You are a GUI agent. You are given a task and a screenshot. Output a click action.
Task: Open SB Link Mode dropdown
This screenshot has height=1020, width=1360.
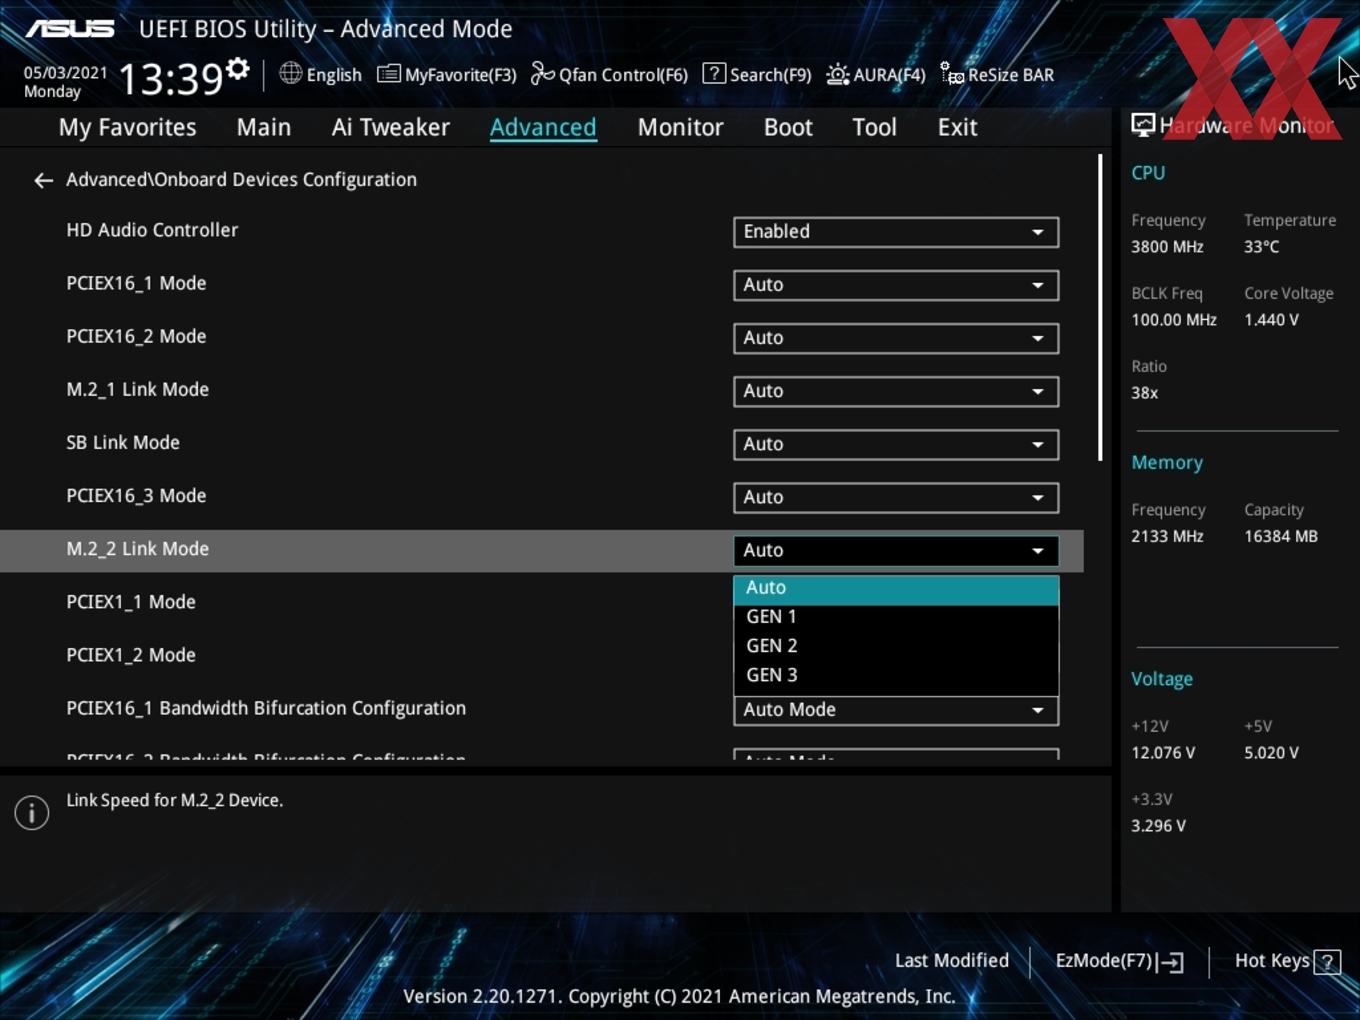tap(896, 444)
